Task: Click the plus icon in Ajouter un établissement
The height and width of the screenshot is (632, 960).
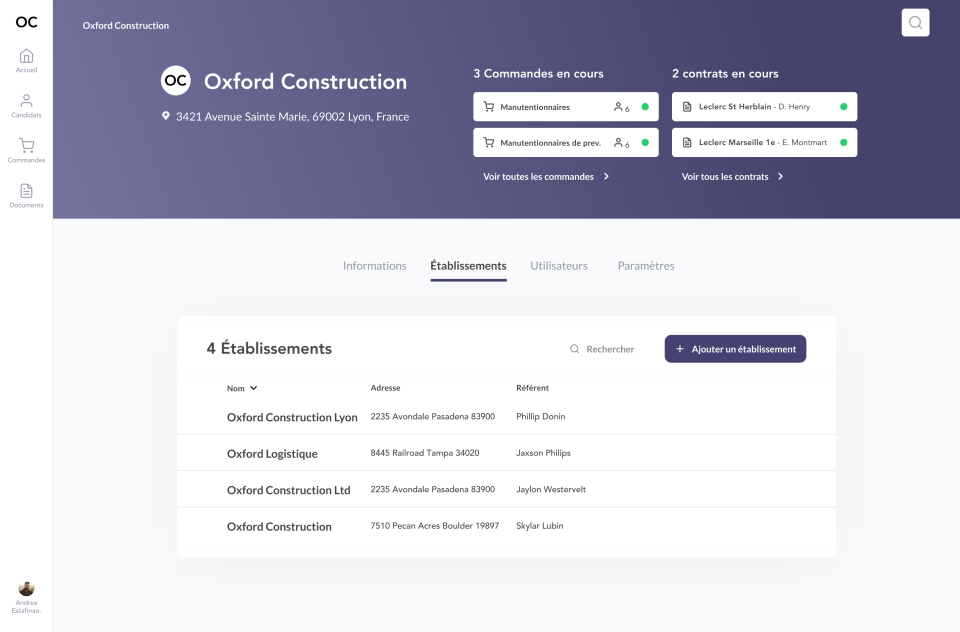Action: point(680,349)
